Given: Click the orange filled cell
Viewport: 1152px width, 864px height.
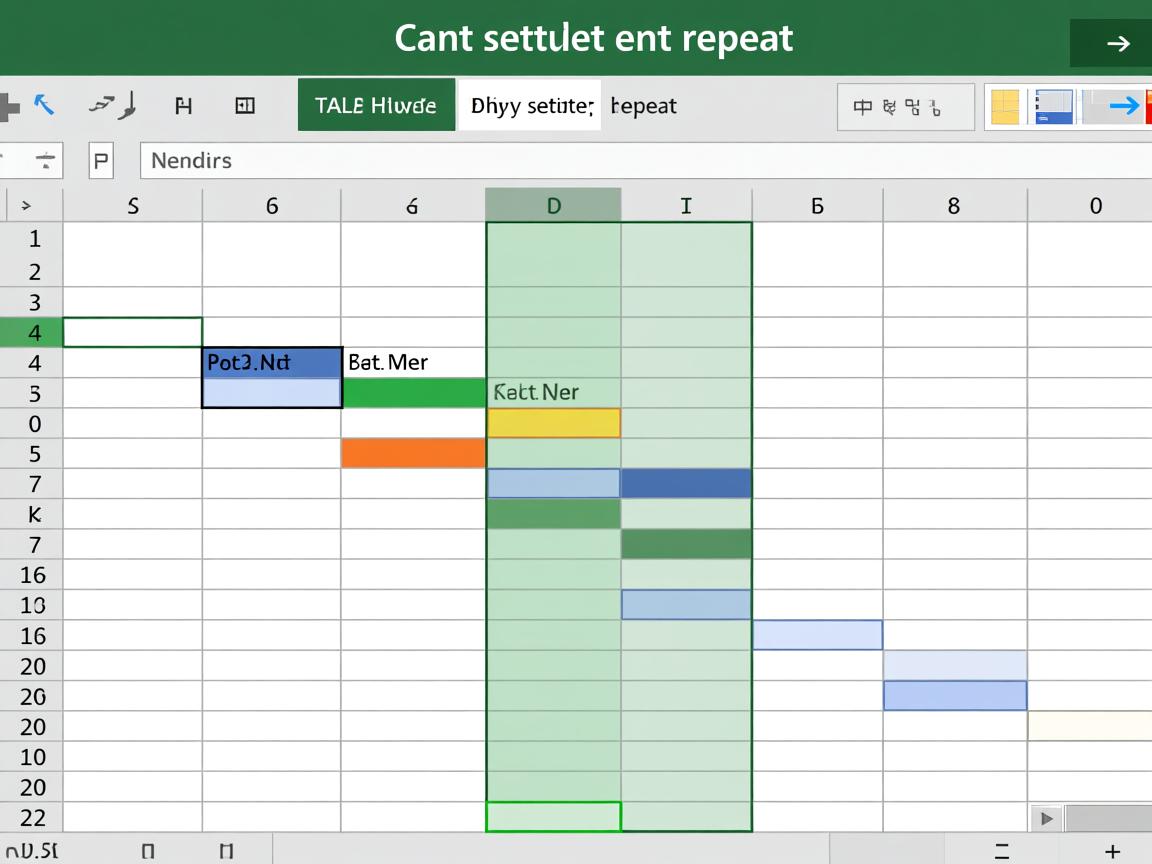Looking at the screenshot, I should coord(413,454).
